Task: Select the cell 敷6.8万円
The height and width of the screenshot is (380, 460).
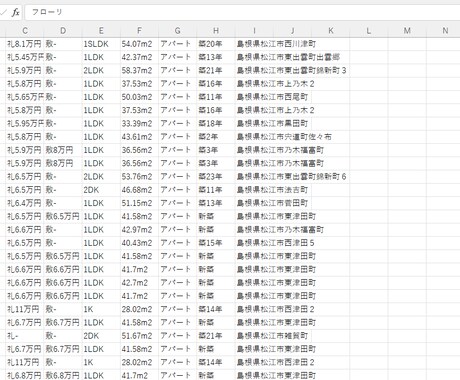Action: [63, 376]
